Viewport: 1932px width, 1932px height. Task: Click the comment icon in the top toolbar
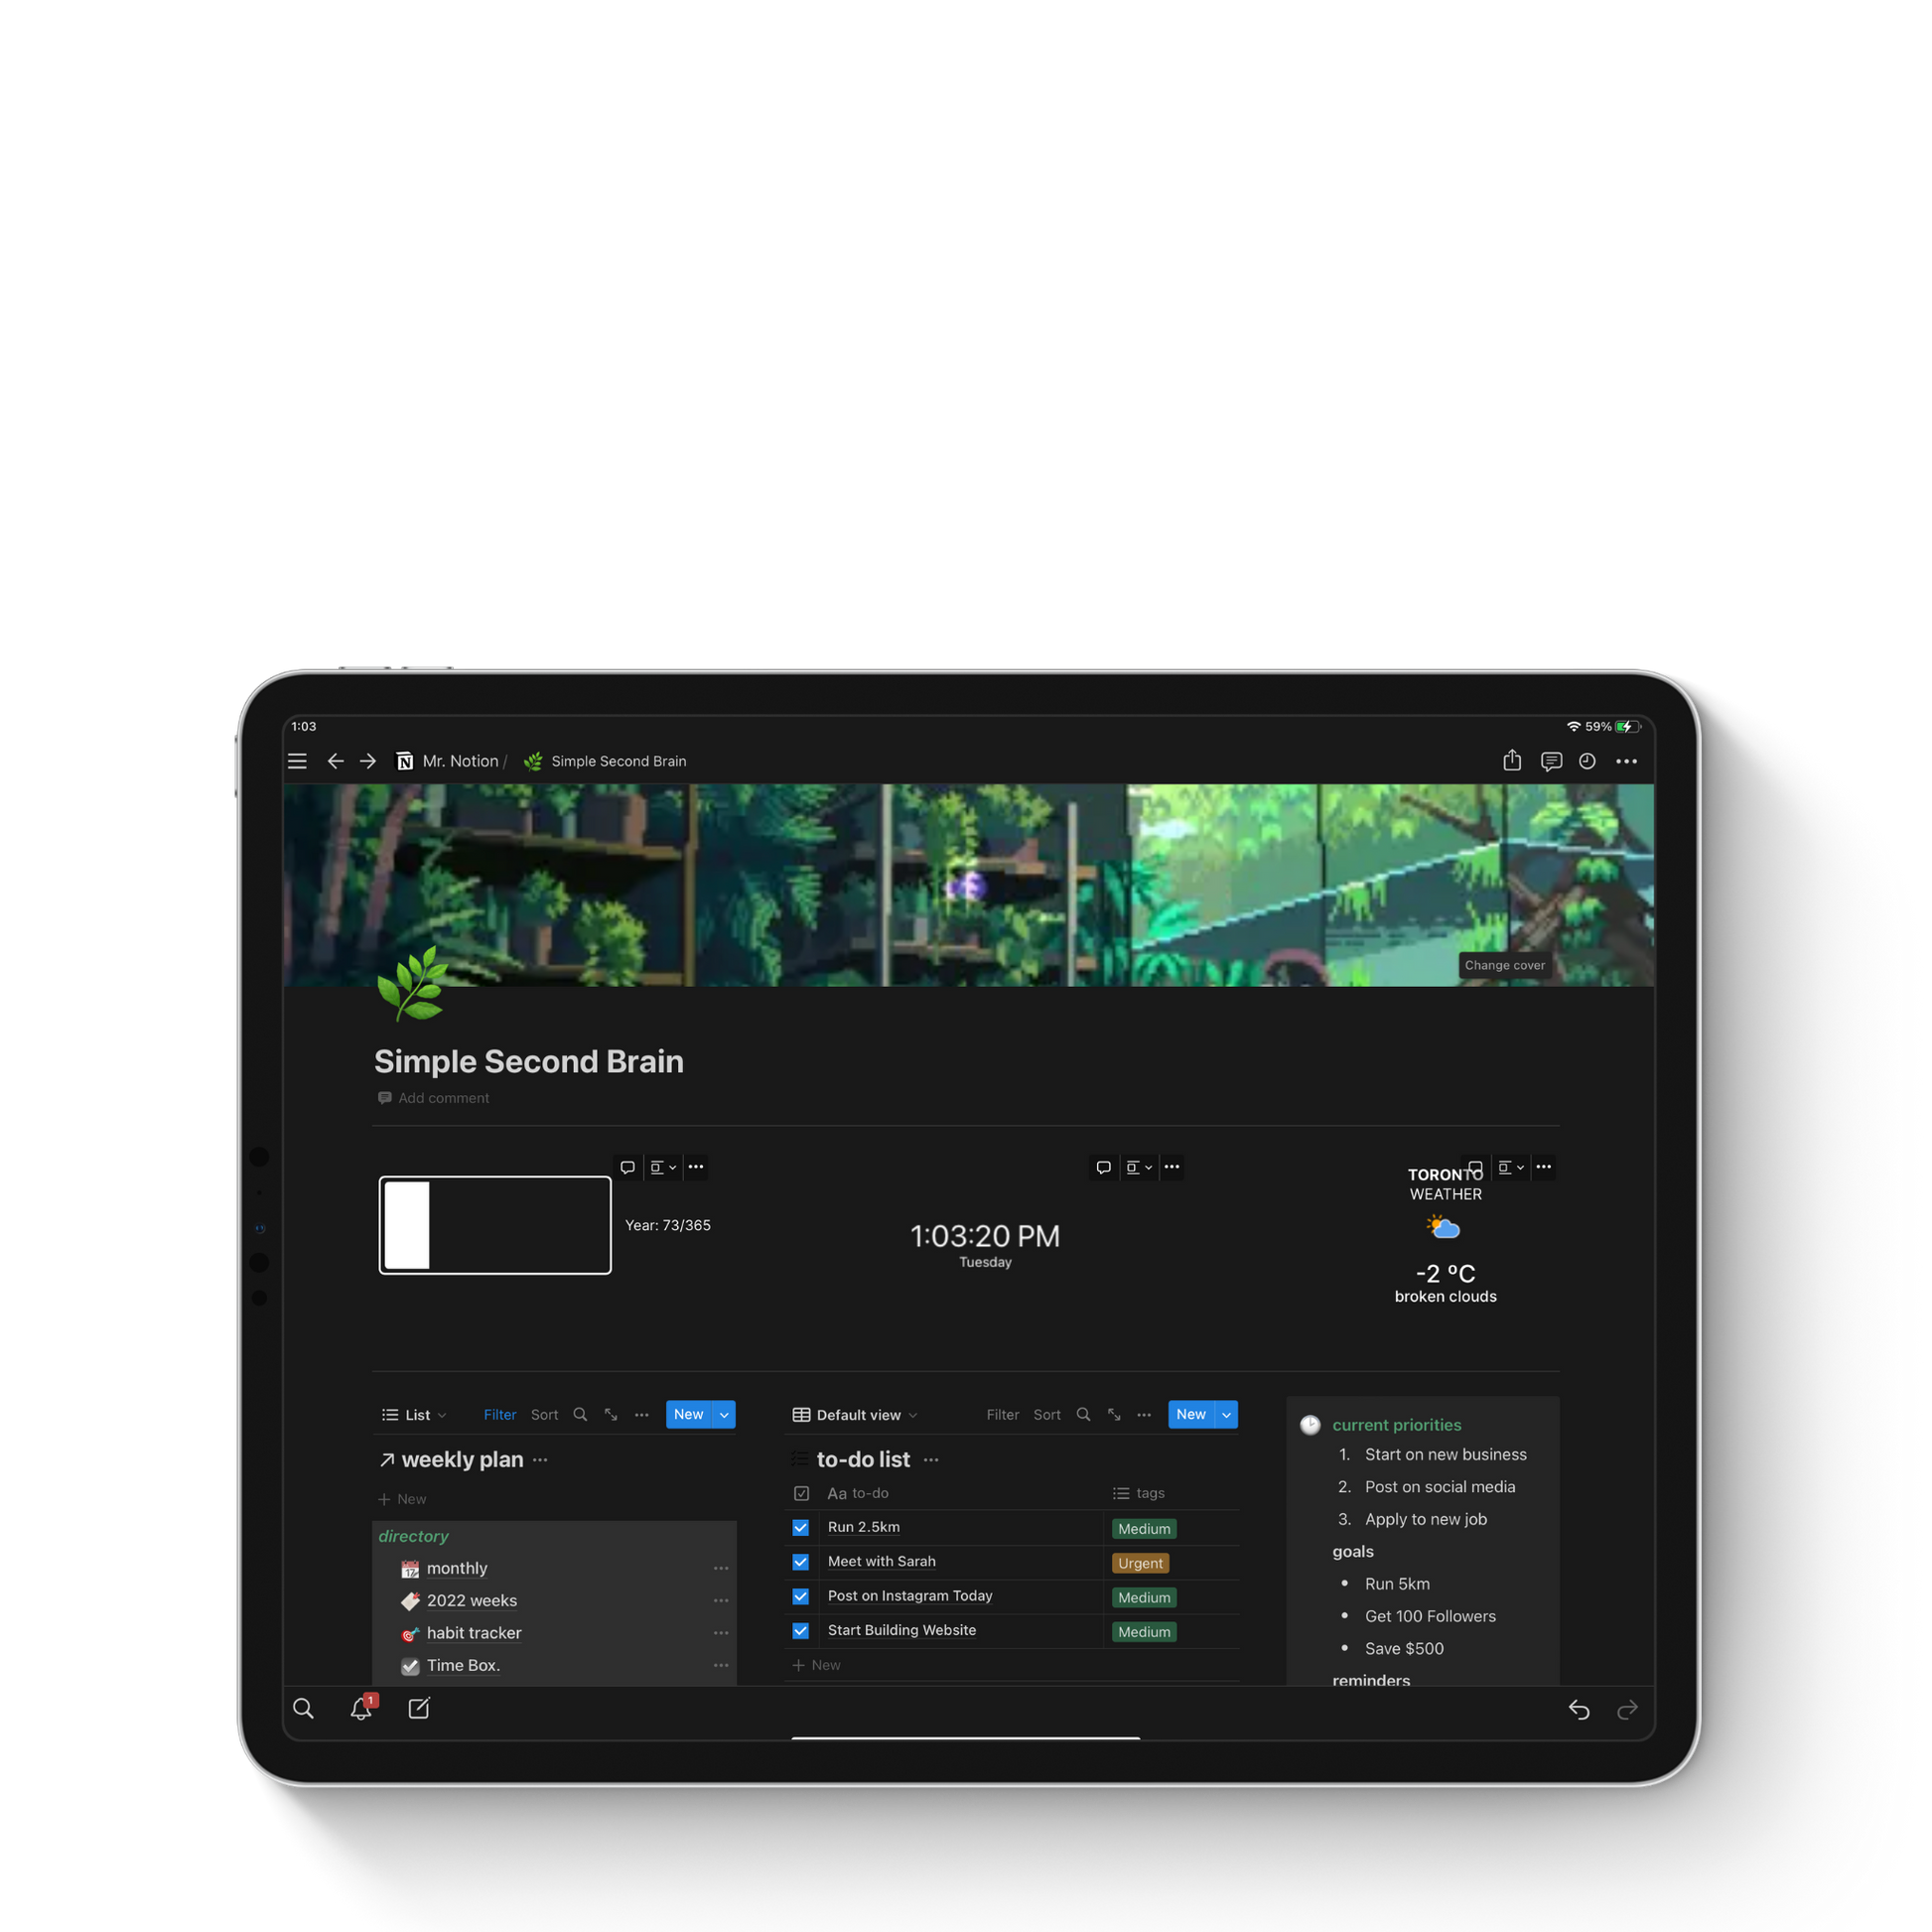coord(1550,762)
